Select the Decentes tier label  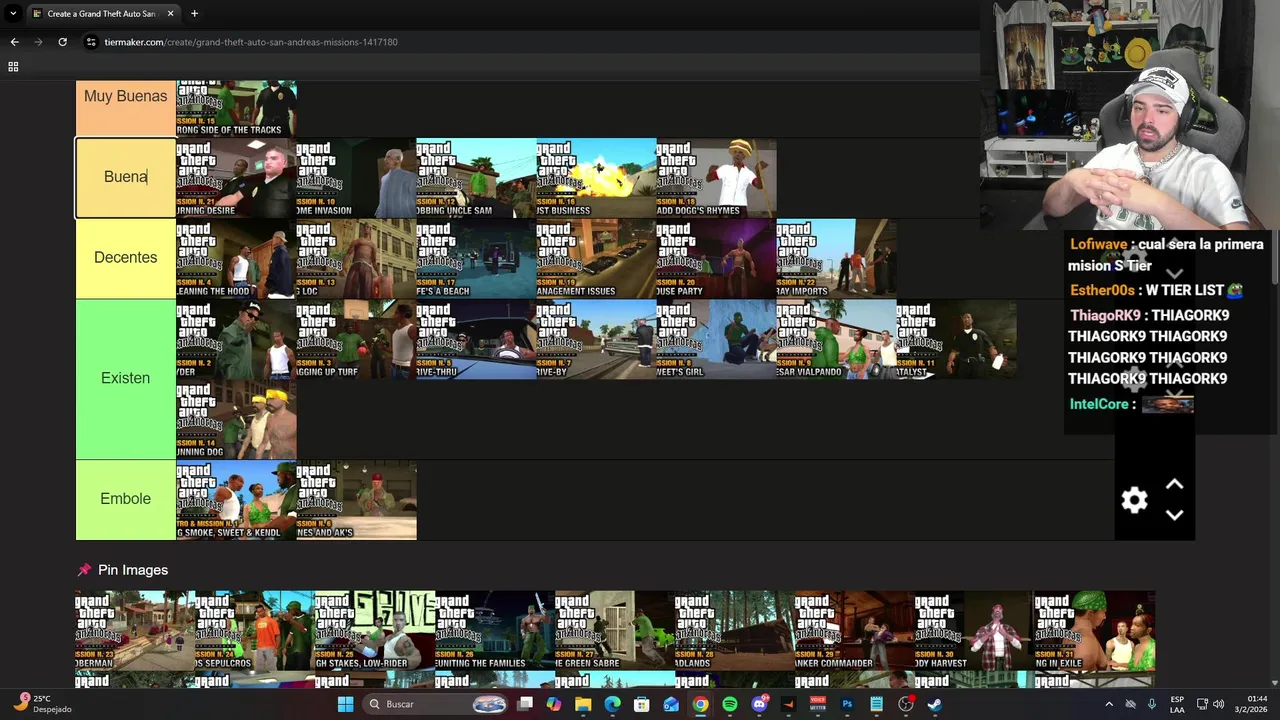coord(126,257)
